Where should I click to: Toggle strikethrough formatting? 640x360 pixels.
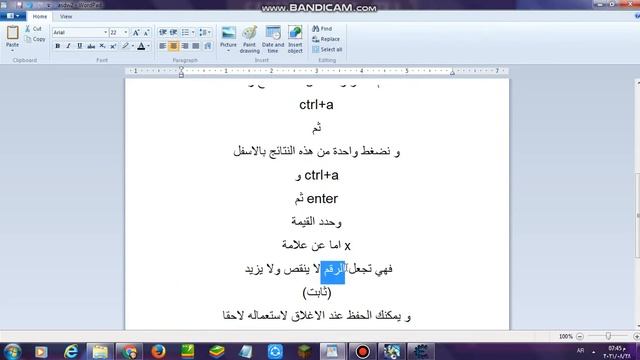[x=91, y=46]
